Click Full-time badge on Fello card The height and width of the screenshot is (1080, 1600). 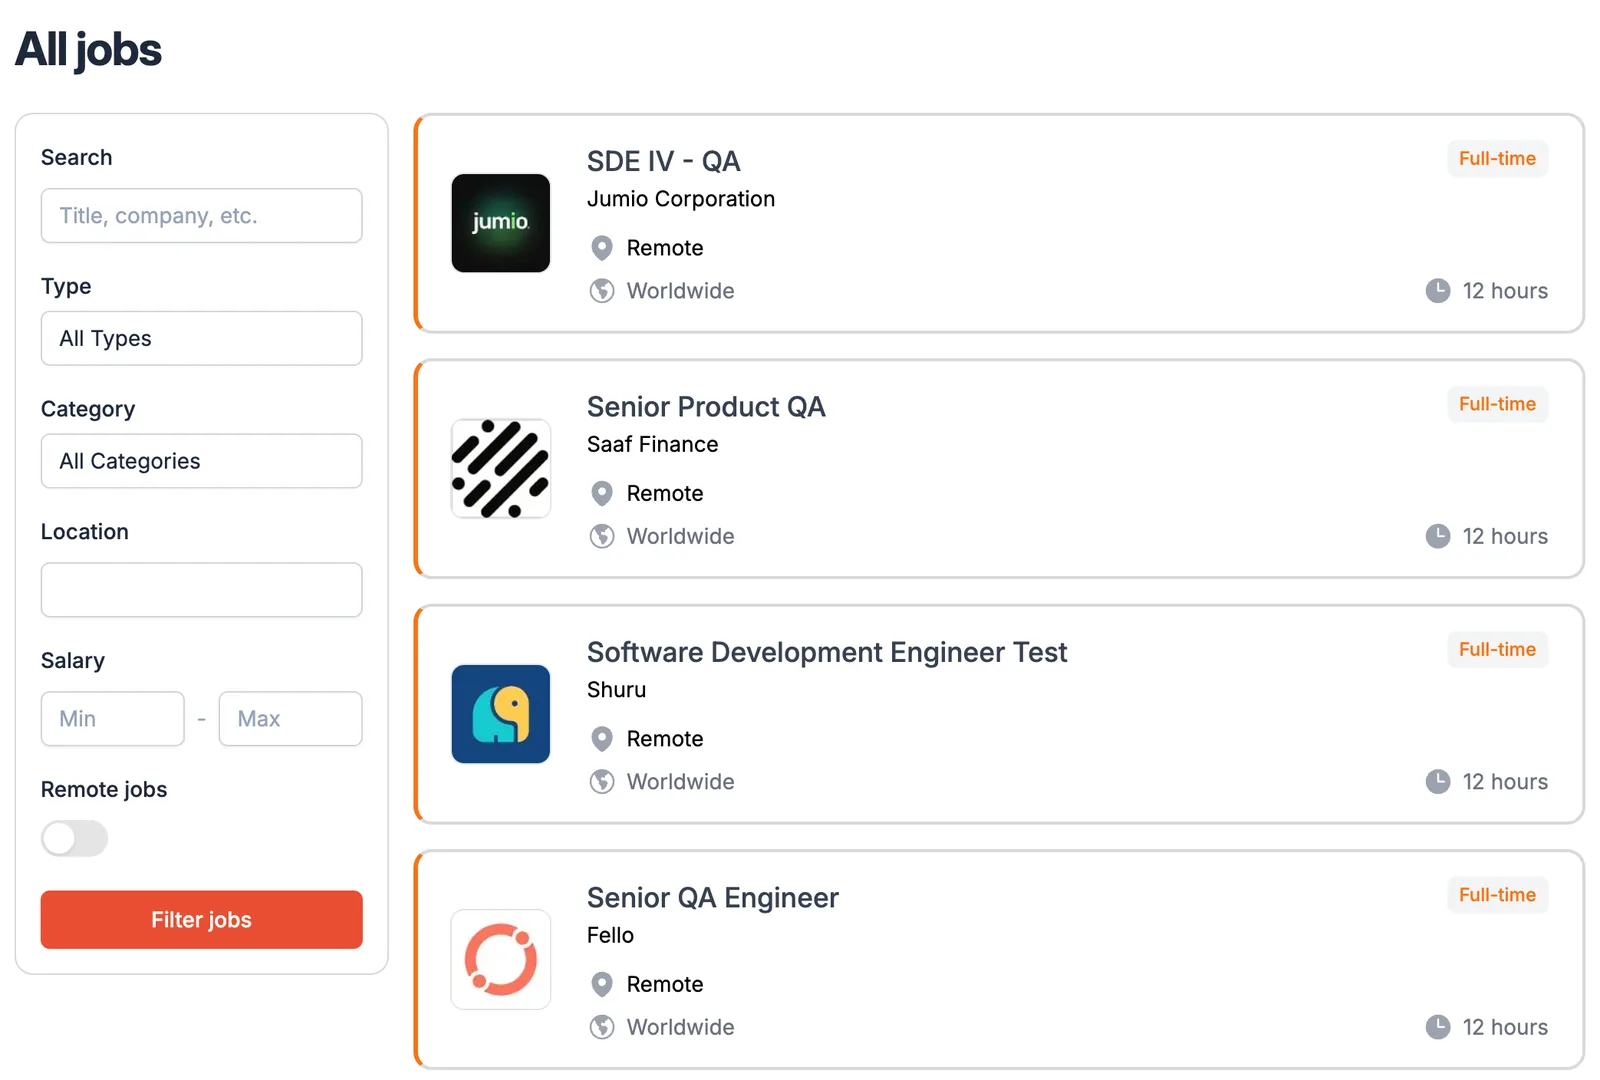point(1497,895)
